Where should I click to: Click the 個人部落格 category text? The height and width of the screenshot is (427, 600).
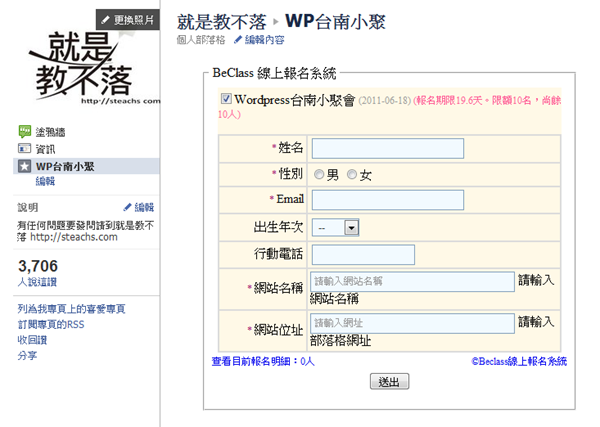[x=201, y=40]
